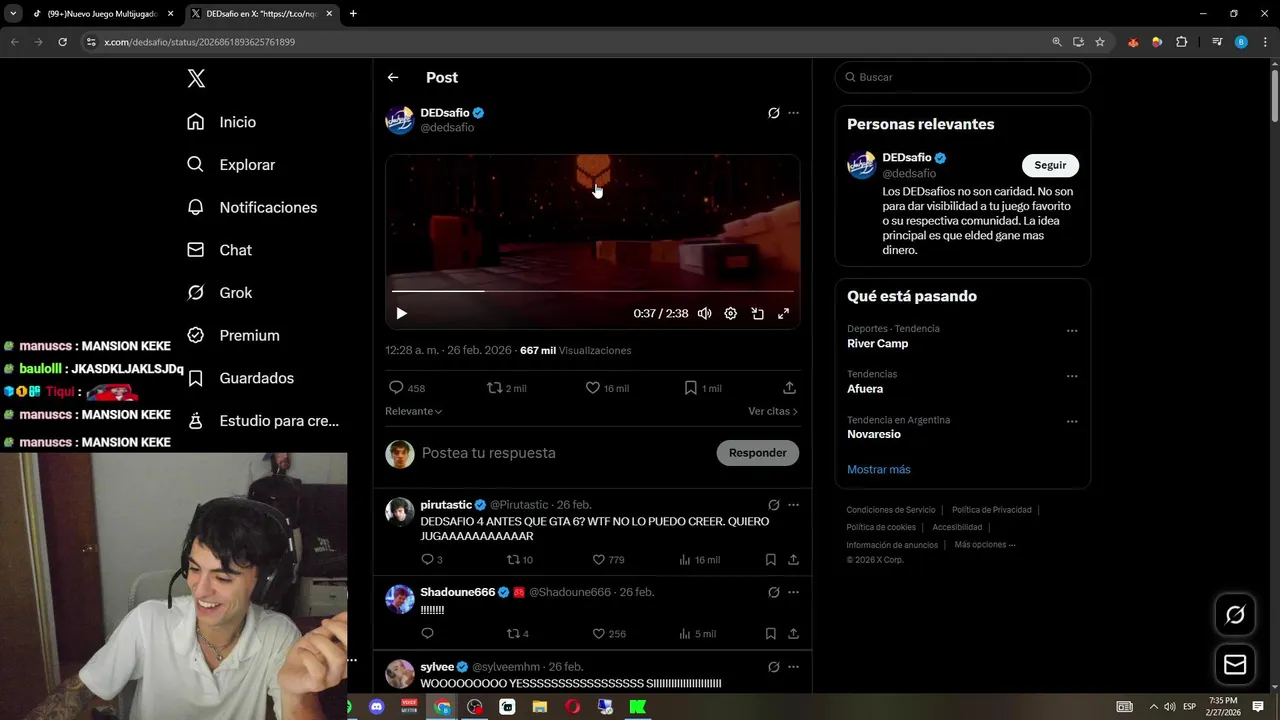The width and height of the screenshot is (1280, 720).
Task: Open a new browser tab
Action: pyautogui.click(x=353, y=14)
